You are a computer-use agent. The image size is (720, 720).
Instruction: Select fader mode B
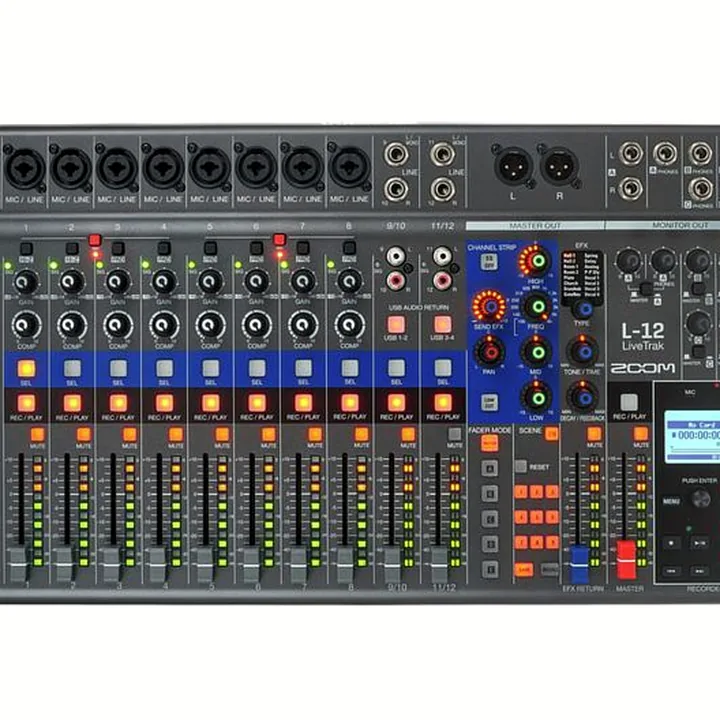pyautogui.click(x=490, y=494)
